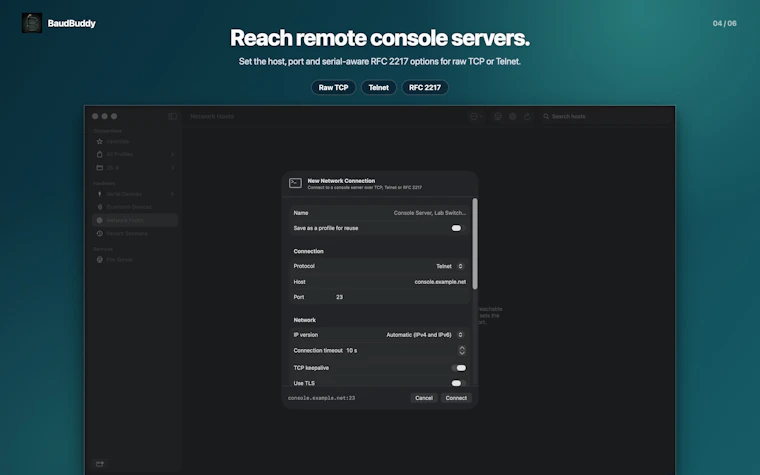Click the Cancel button
This screenshot has width=760, height=475.
coord(424,398)
